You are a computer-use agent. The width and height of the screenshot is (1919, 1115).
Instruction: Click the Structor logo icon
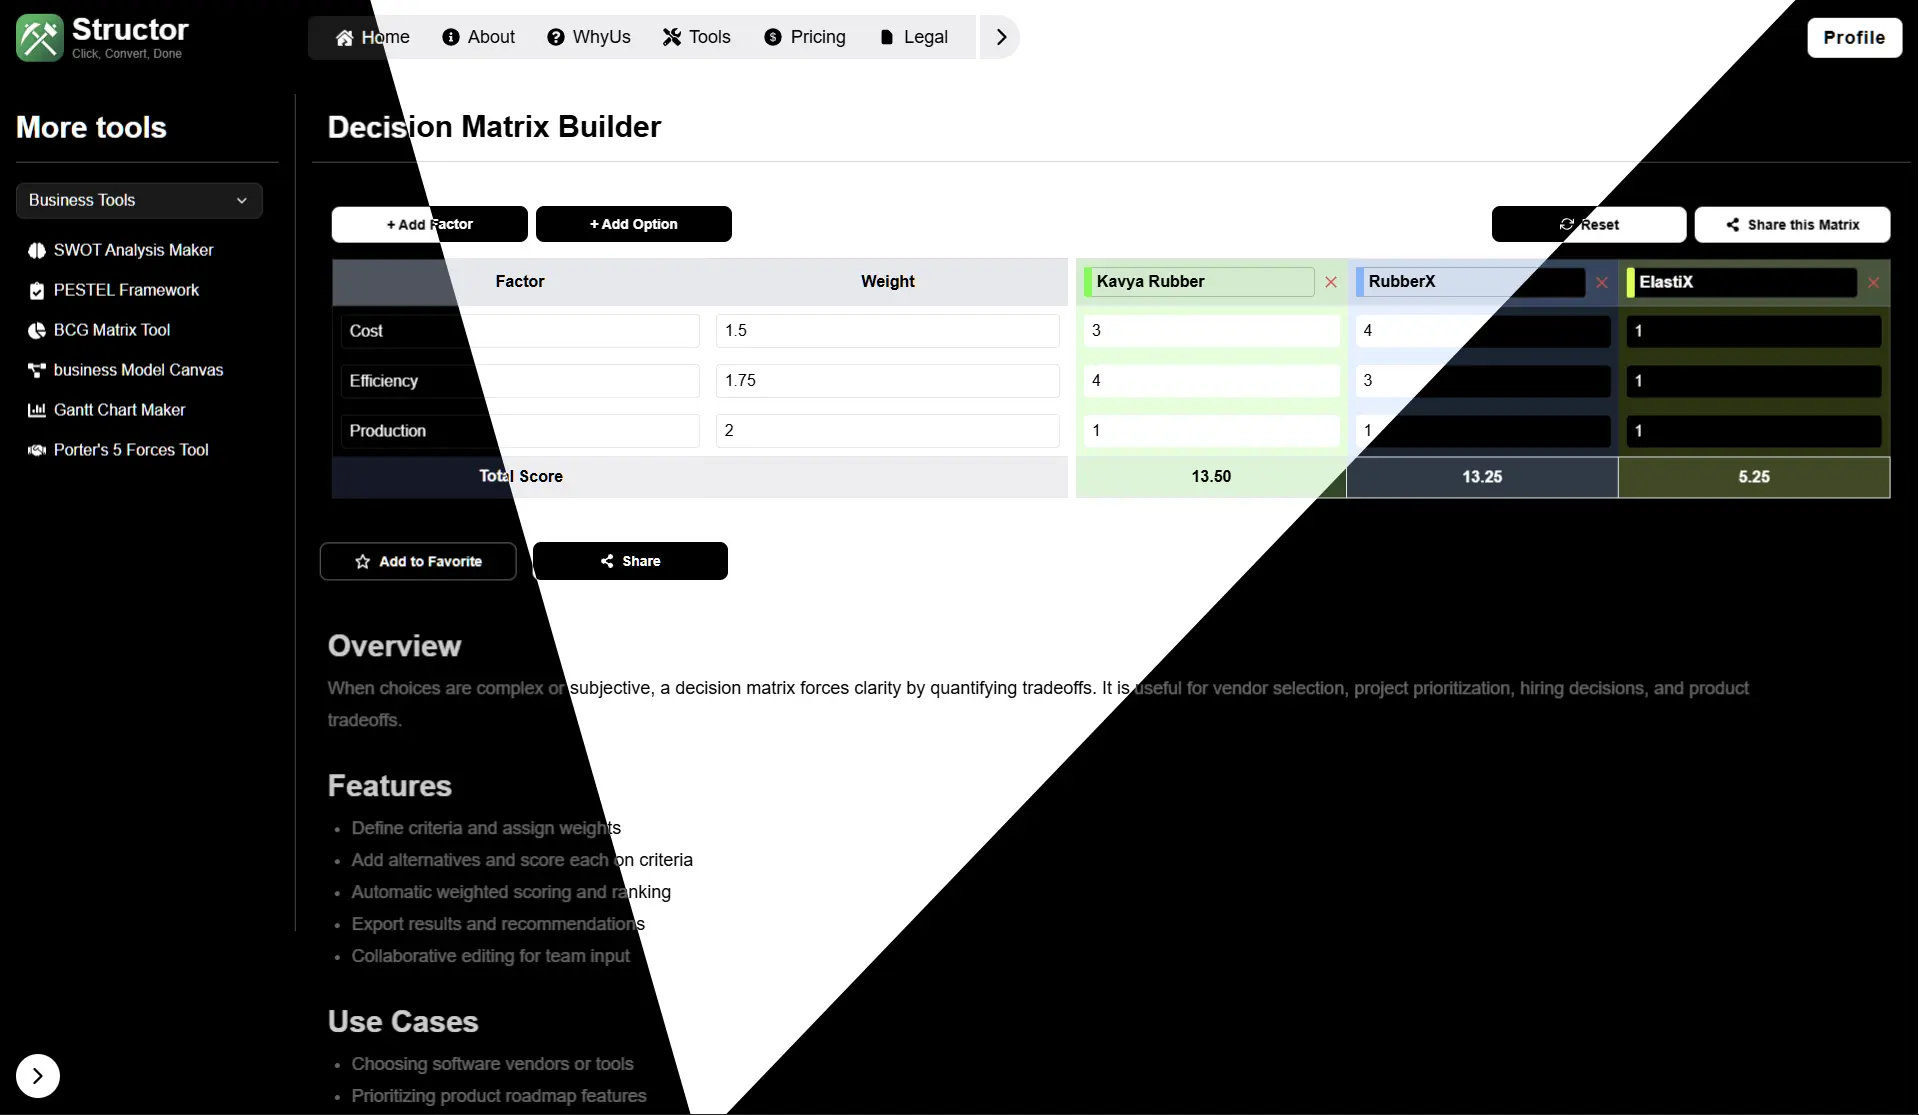click(x=39, y=38)
